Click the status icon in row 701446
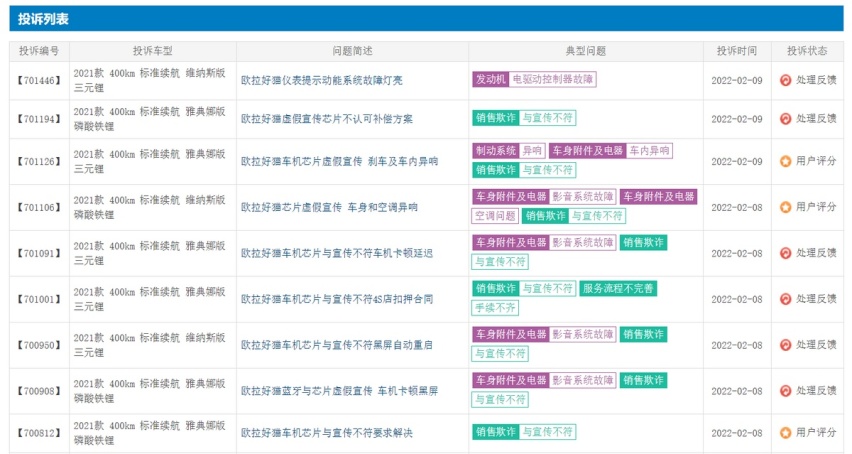Screen dimensions: 852x454 coord(785,80)
